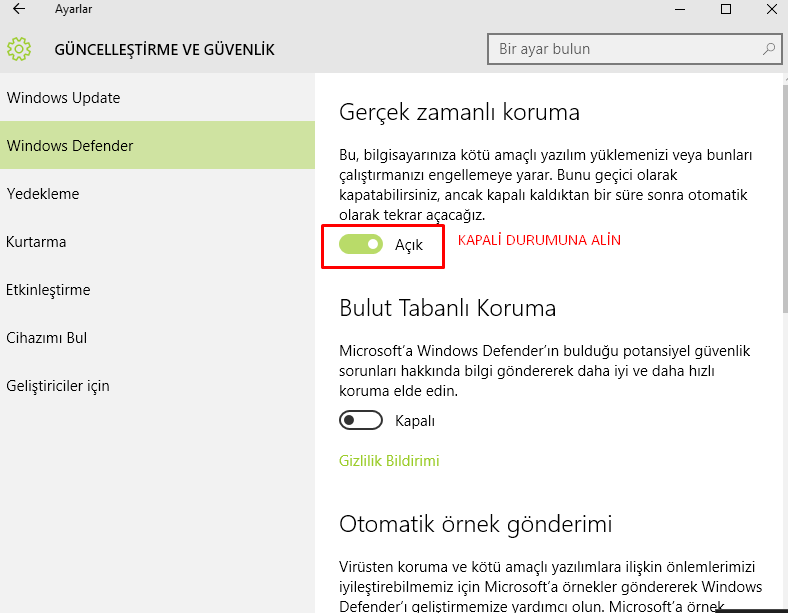
Task: Maximize the Ayarlar window
Action: click(725, 10)
